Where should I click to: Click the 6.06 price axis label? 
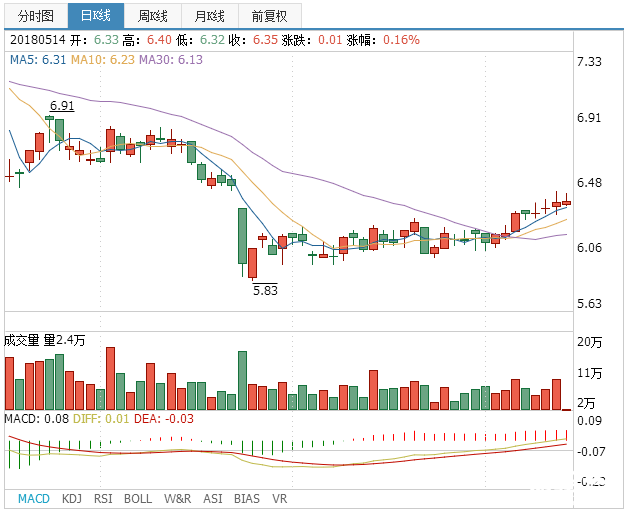(589, 247)
